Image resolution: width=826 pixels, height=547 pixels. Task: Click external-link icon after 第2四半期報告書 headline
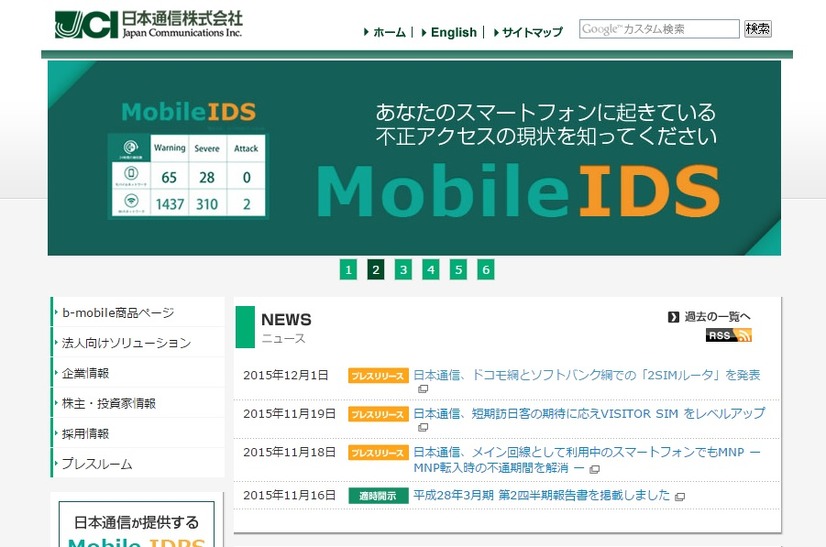(x=680, y=496)
